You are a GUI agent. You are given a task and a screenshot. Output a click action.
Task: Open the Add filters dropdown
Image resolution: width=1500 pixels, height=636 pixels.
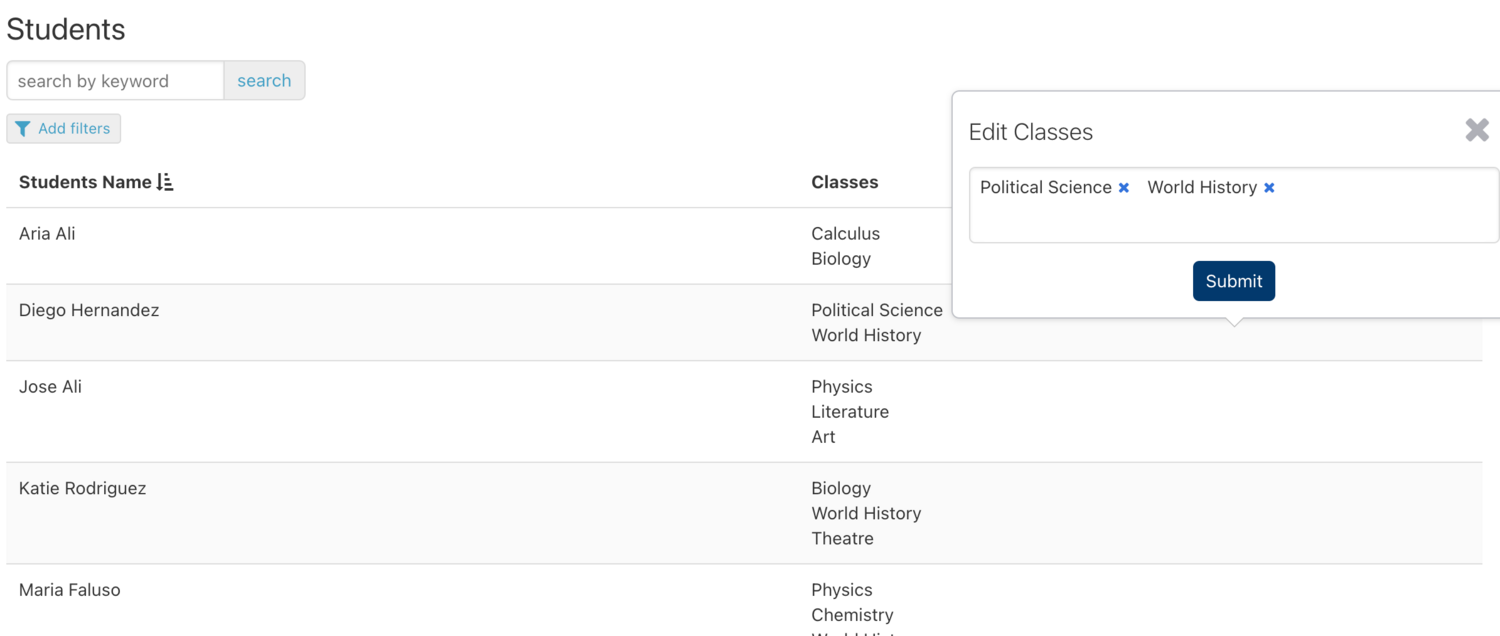coord(64,129)
